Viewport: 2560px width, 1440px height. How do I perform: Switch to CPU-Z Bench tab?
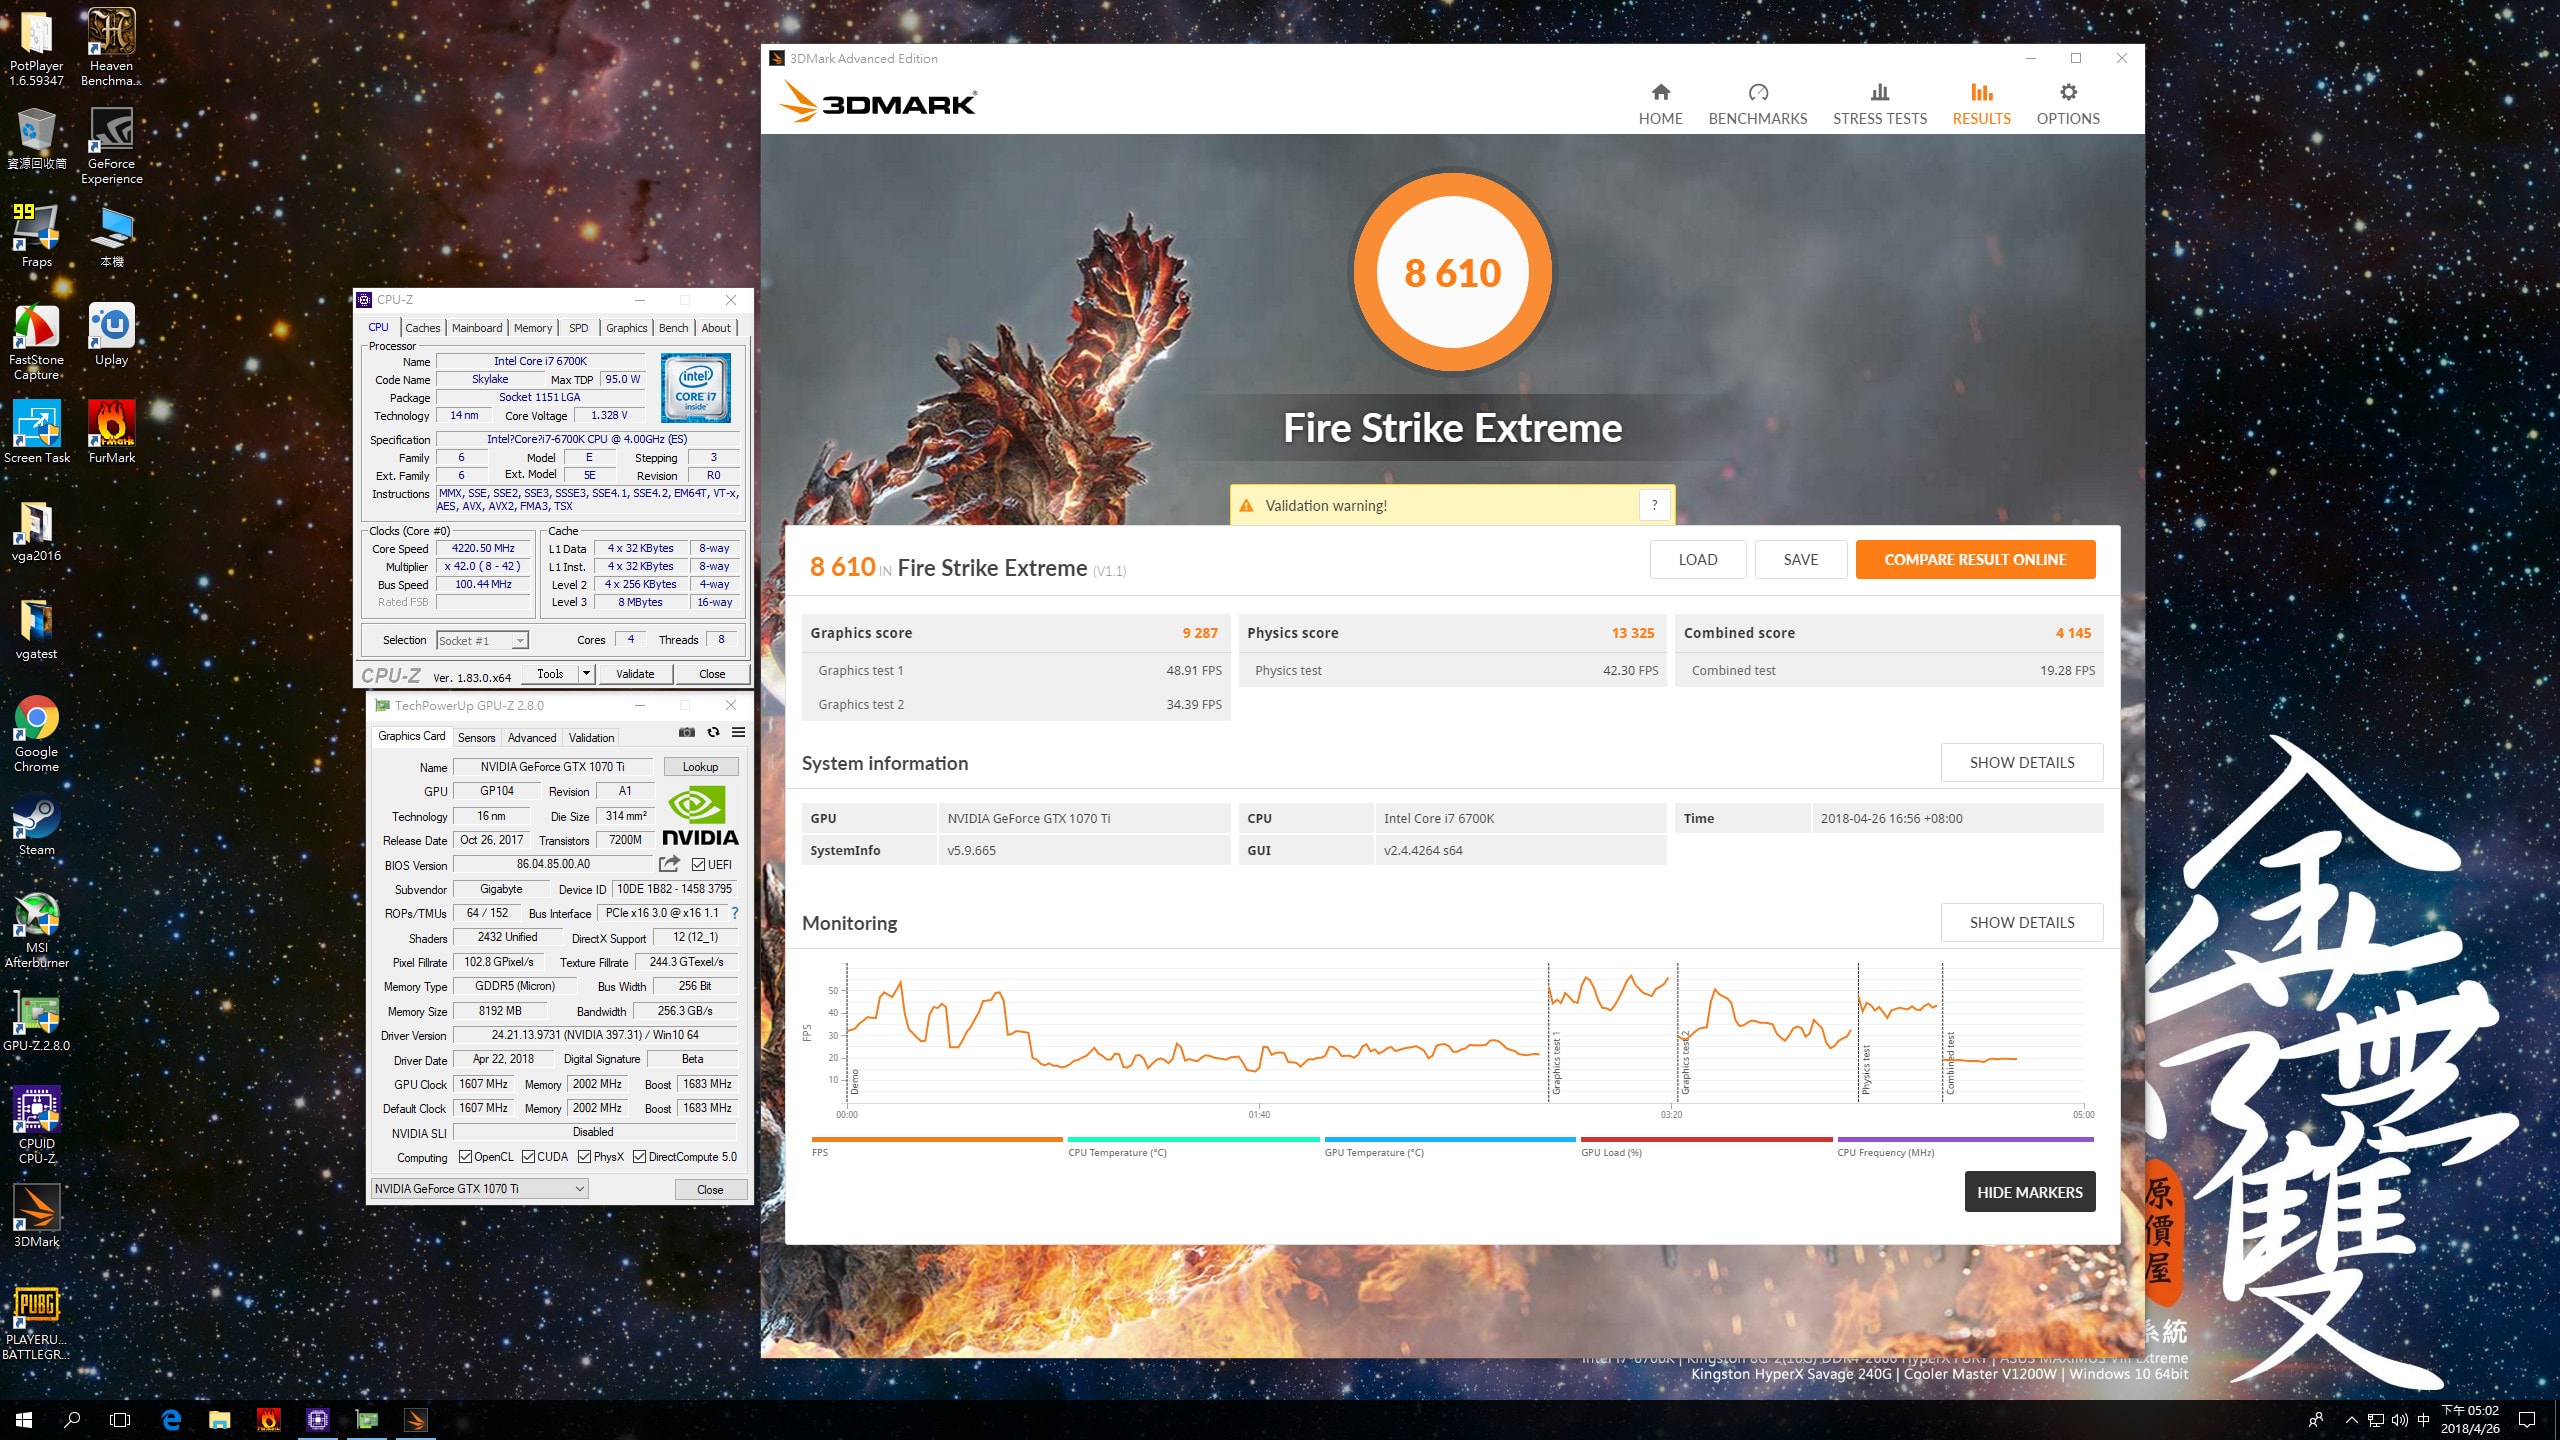673,328
